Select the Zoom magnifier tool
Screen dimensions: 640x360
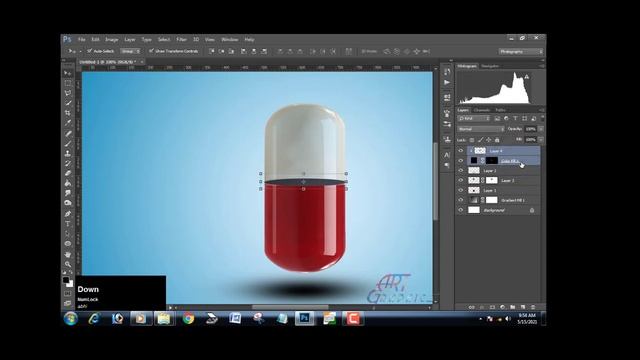pyautogui.click(x=68, y=264)
